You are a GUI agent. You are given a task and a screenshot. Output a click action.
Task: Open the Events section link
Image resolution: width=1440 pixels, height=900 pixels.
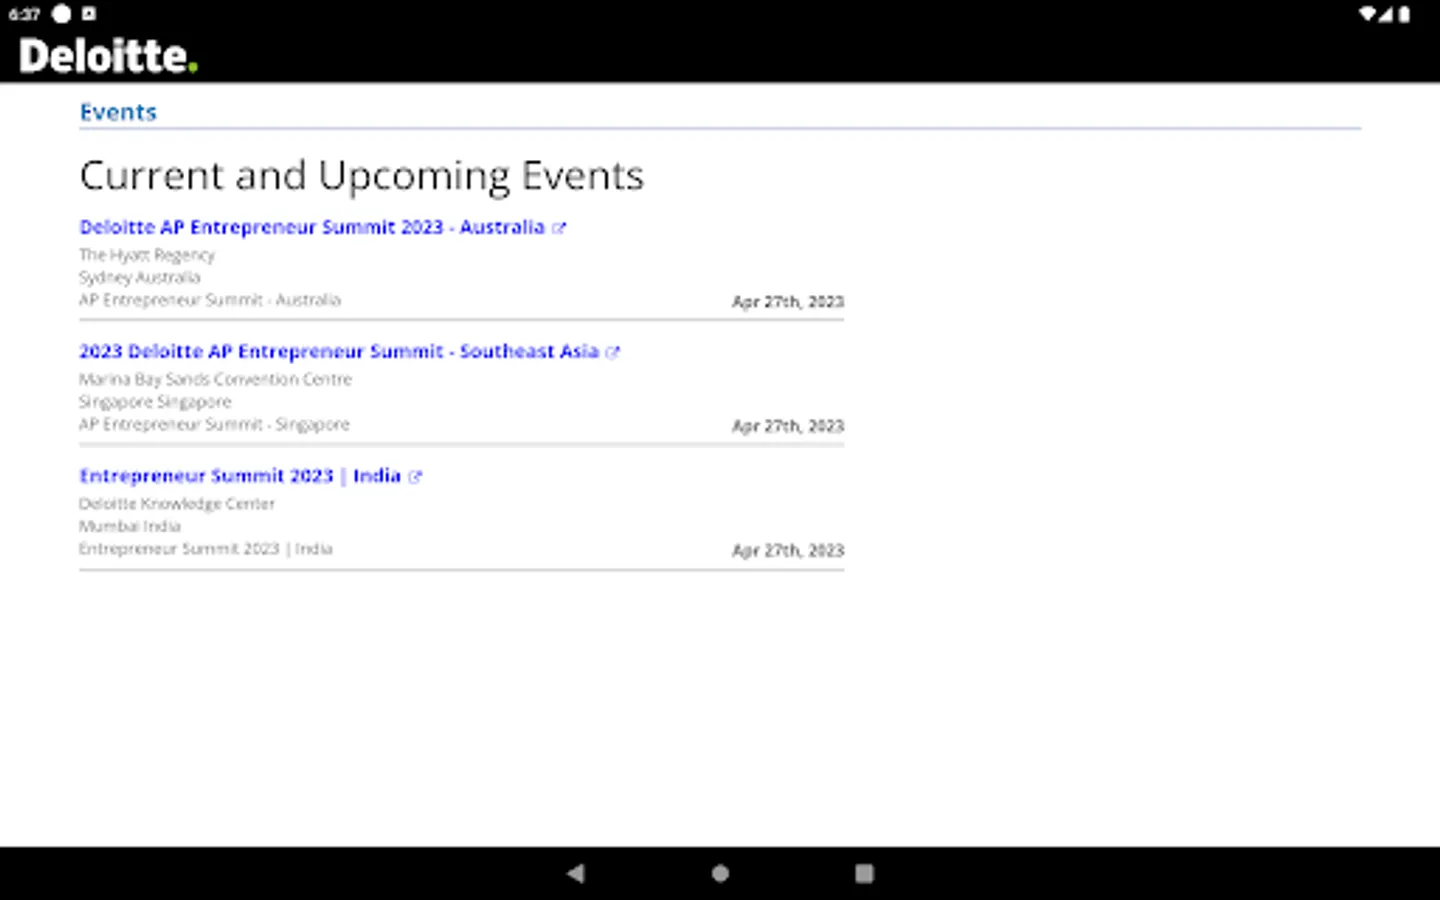pos(118,112)
